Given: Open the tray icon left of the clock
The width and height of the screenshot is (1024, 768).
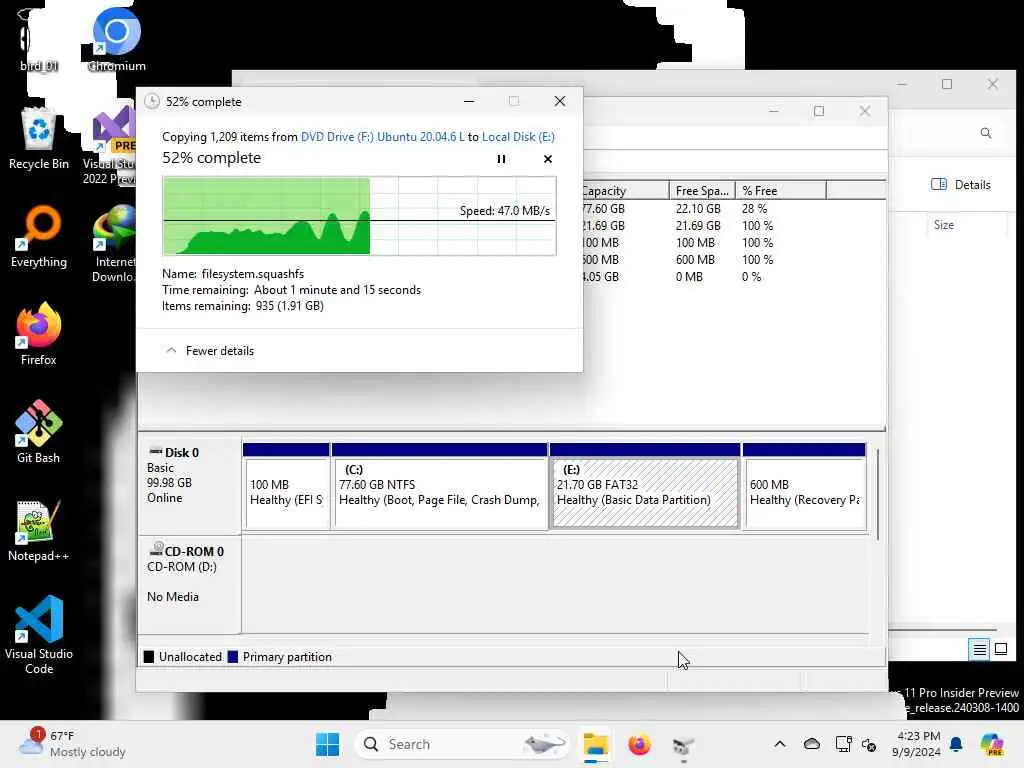Looking at the screenshot, I should point(869,744).
